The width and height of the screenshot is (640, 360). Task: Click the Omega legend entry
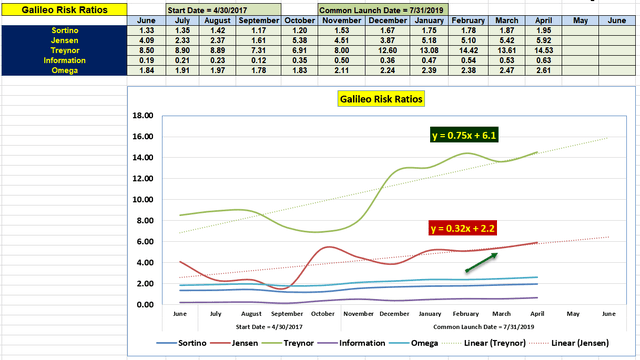(414, 343)
